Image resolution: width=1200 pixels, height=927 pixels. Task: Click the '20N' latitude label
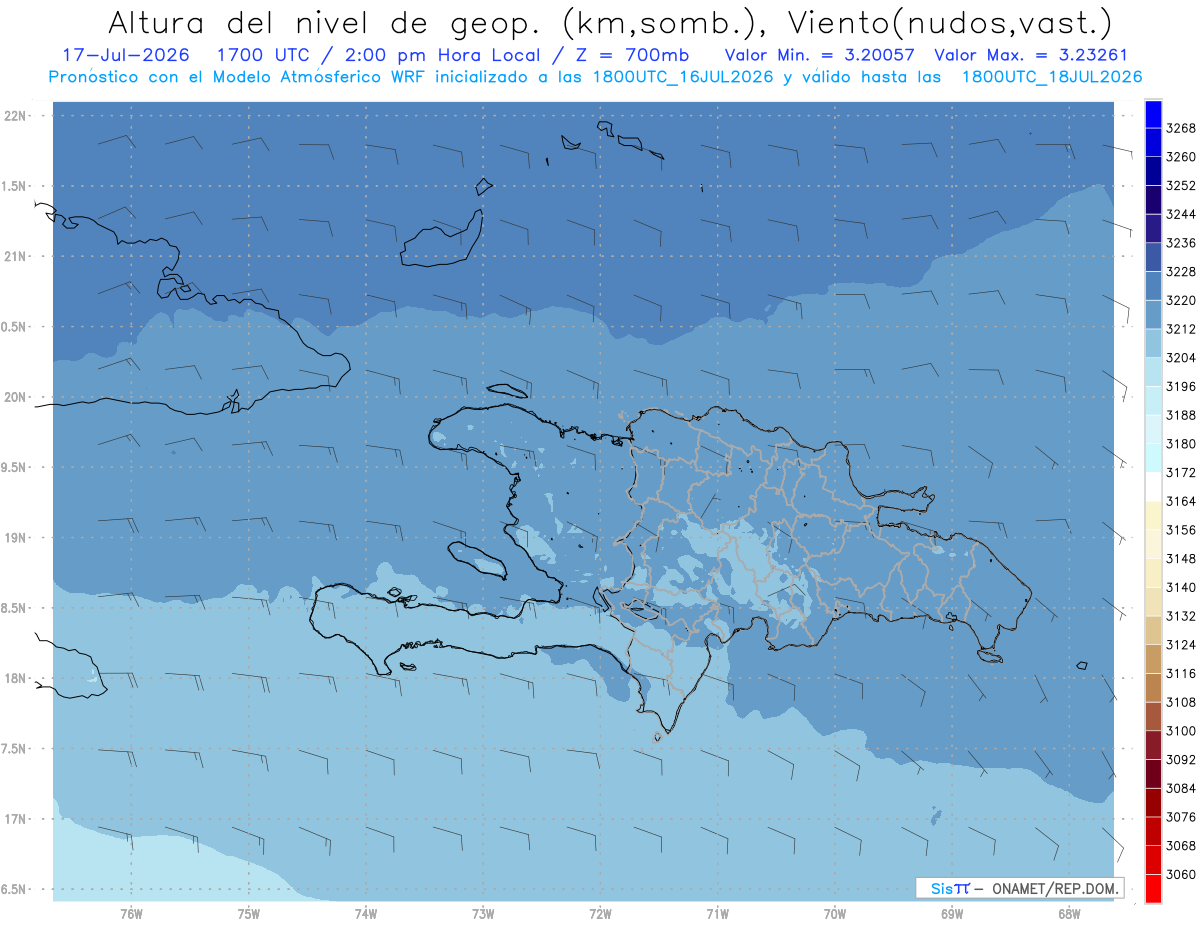15,397
